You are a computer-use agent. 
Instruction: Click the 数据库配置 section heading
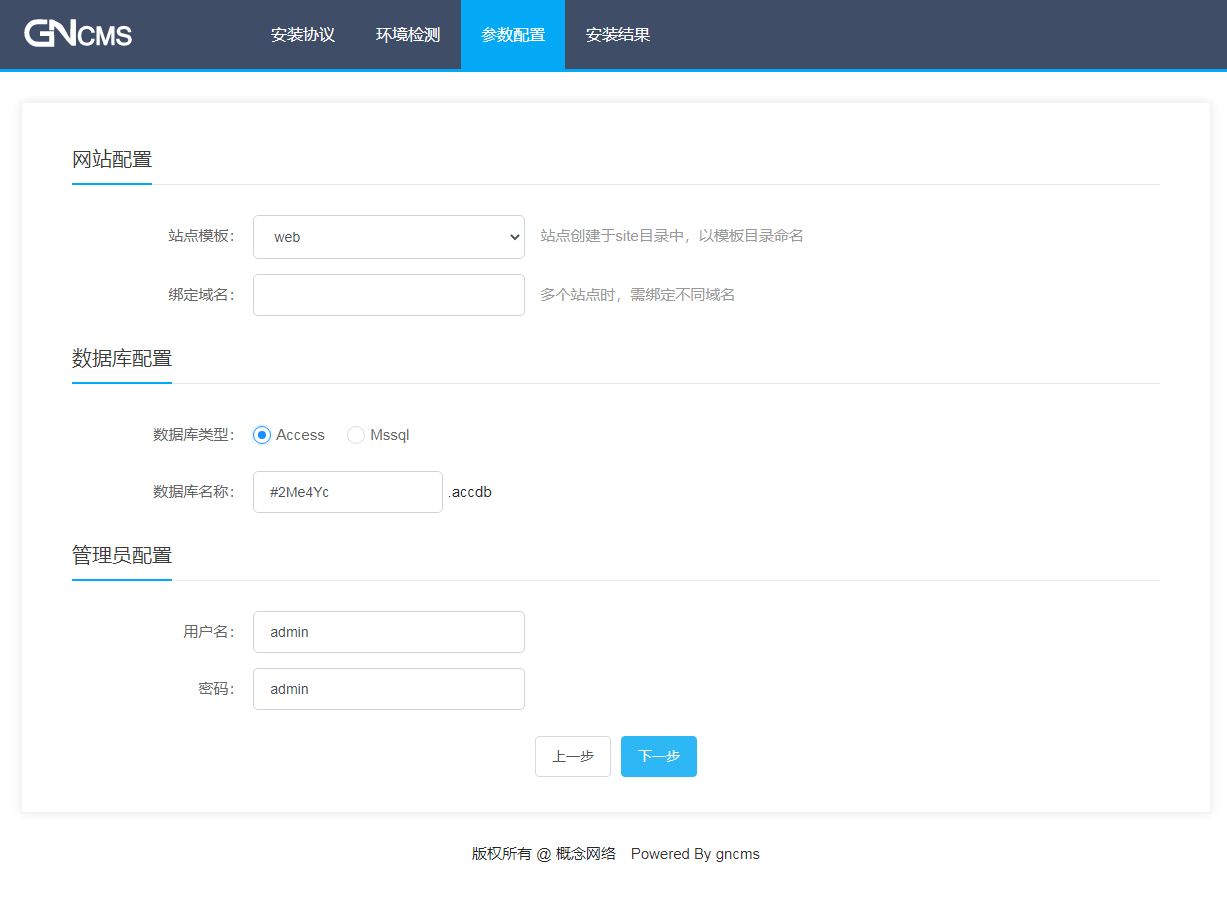click(x=122, y=358)
